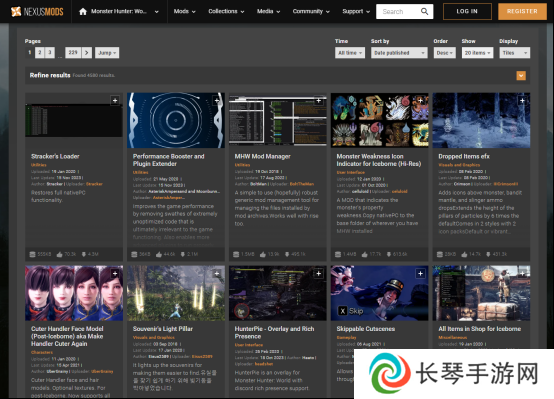Add Performance Booster mod via plus icon
554x399 pixels.
217,101
